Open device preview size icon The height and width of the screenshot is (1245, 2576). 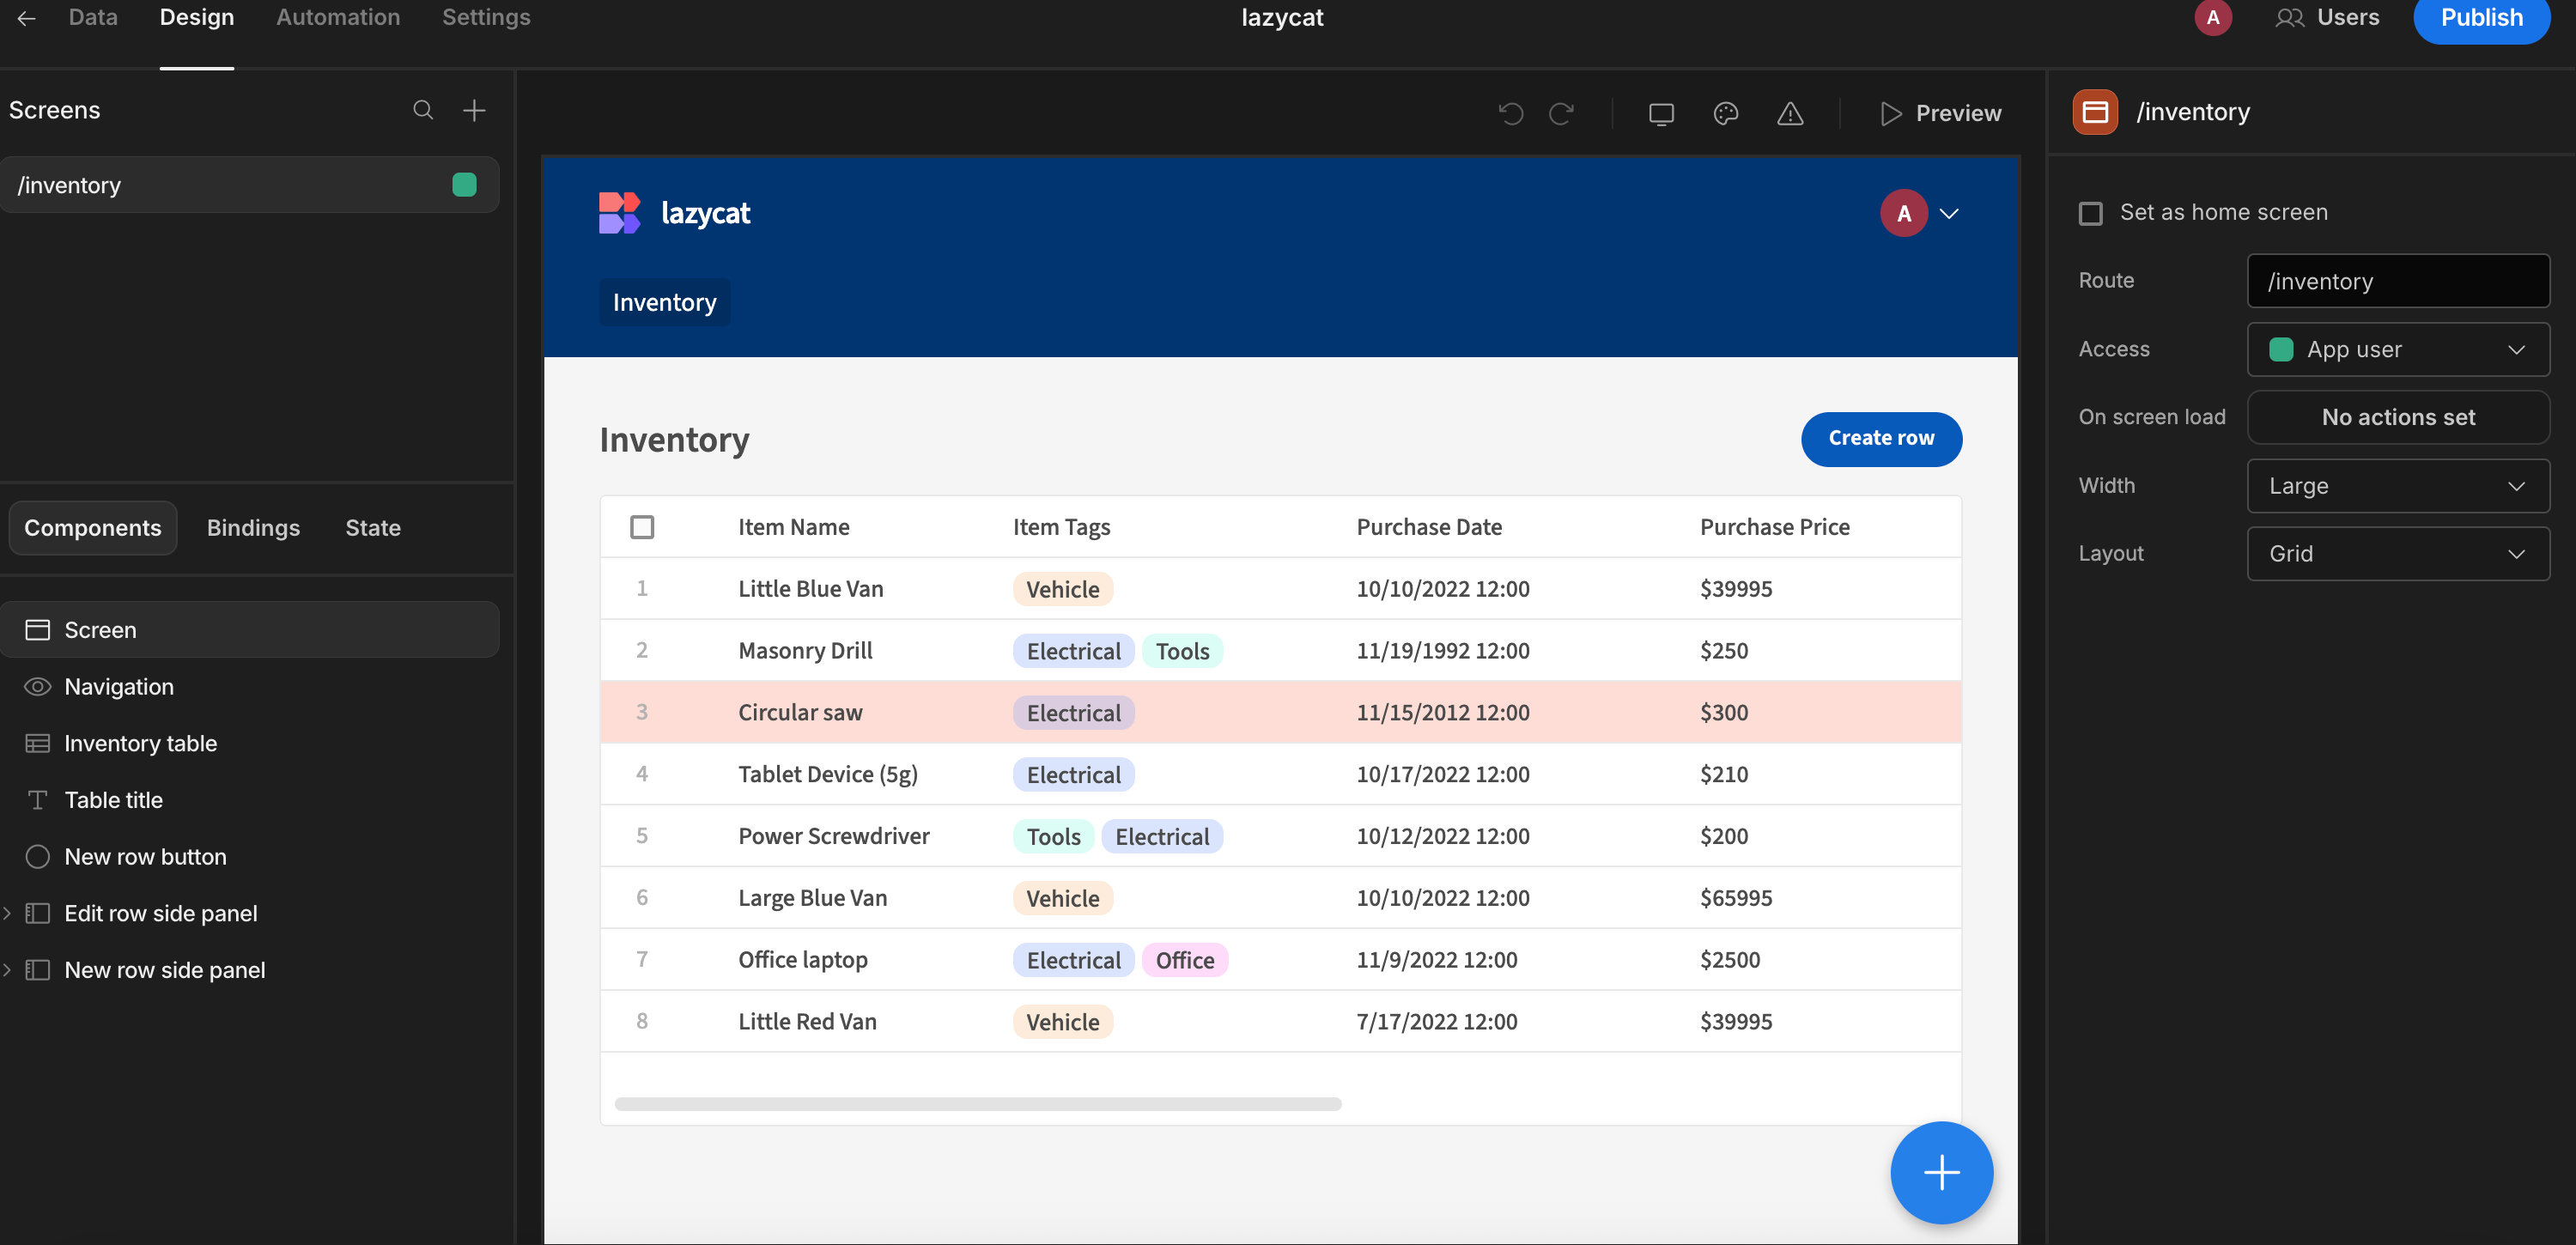pos(1661,113)
